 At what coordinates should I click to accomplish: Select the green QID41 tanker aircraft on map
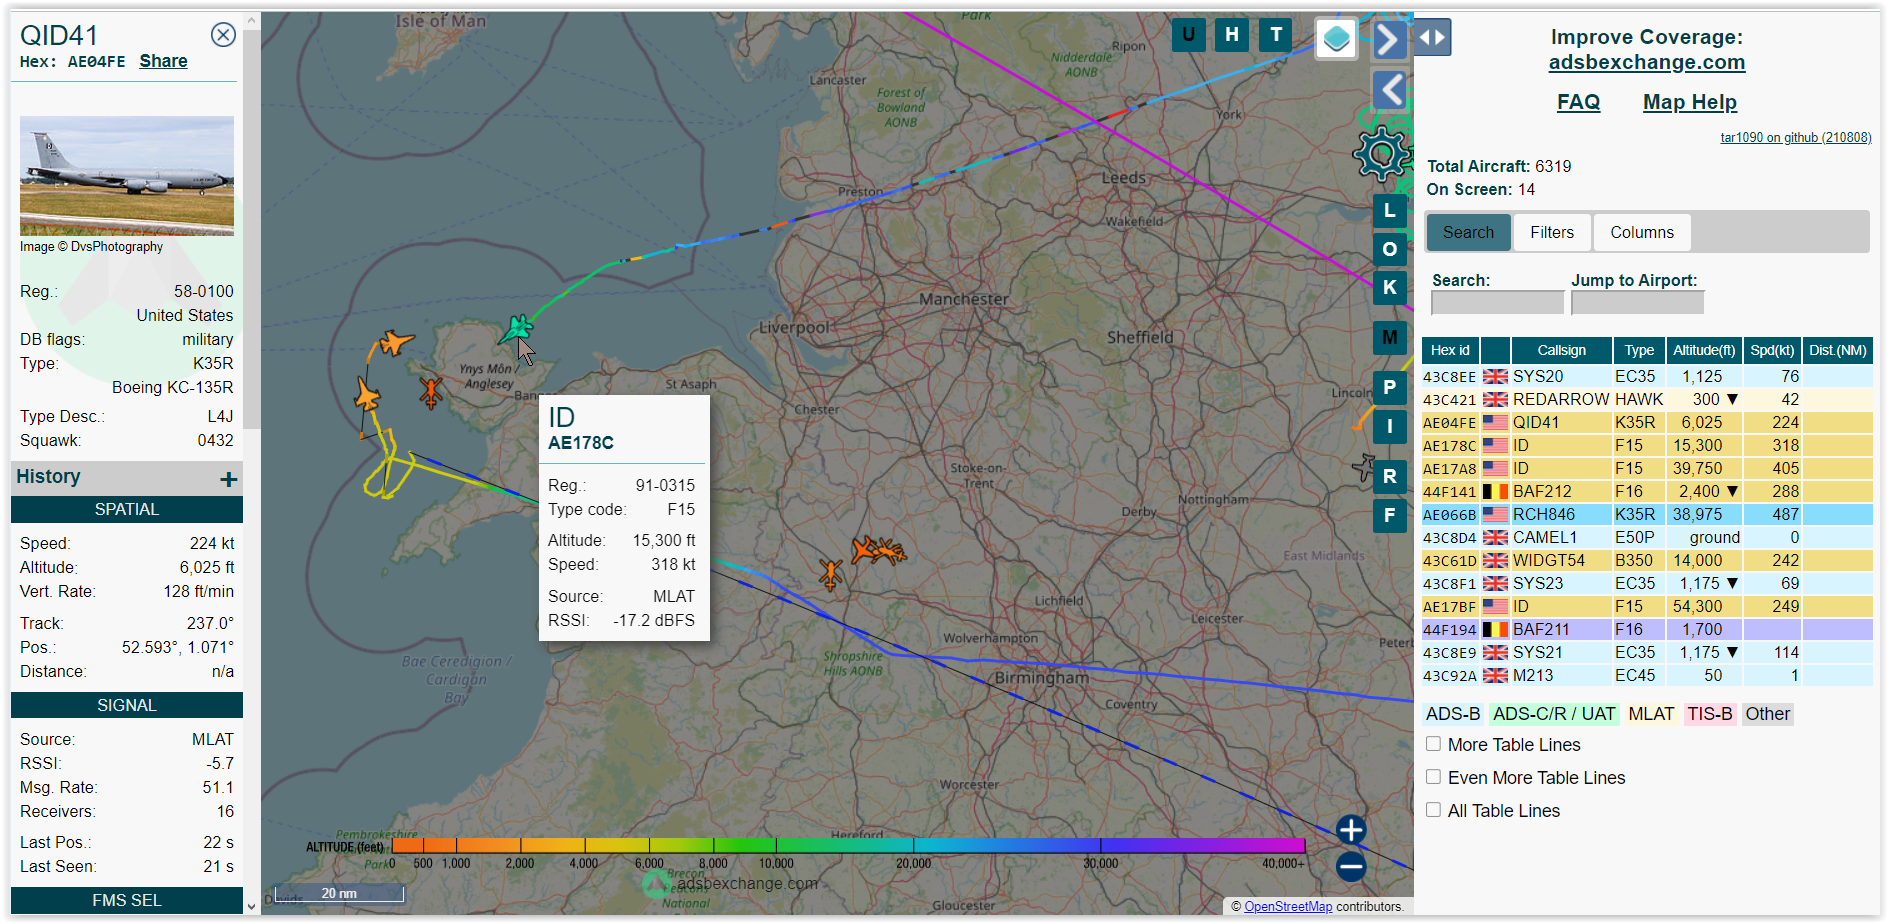coord(517,328)
